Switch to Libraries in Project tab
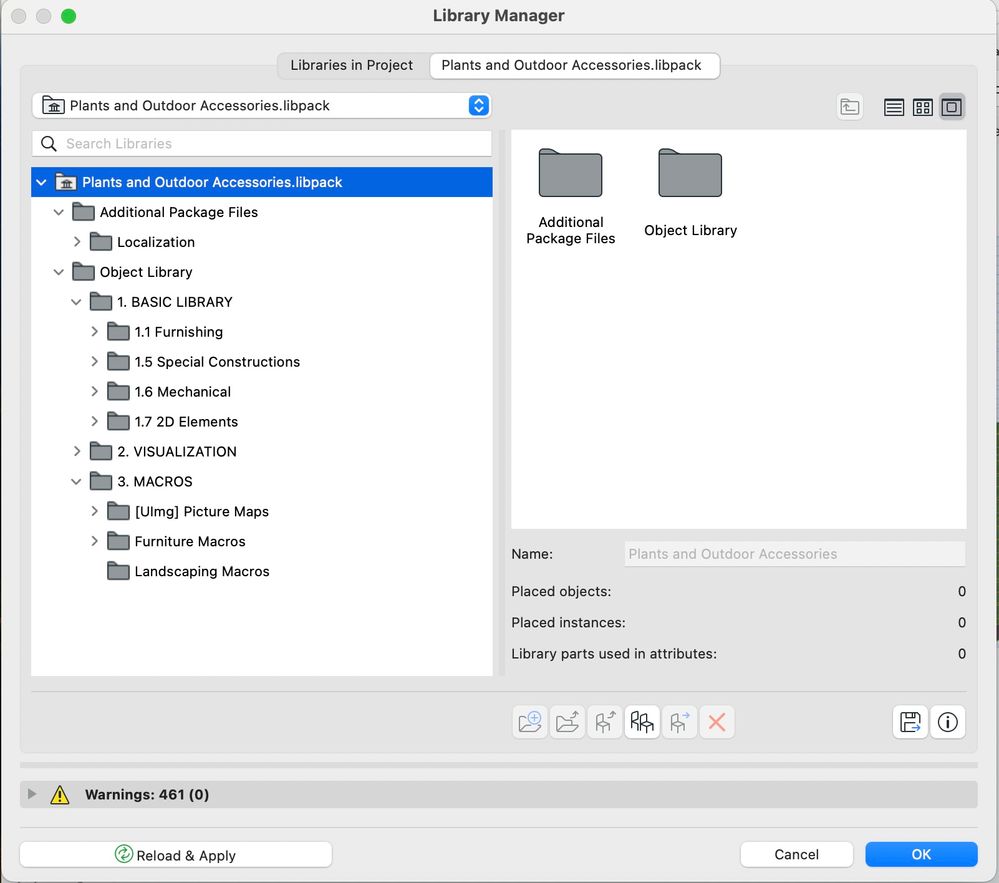This screenshot has width=999, height=883. point(352,66)
